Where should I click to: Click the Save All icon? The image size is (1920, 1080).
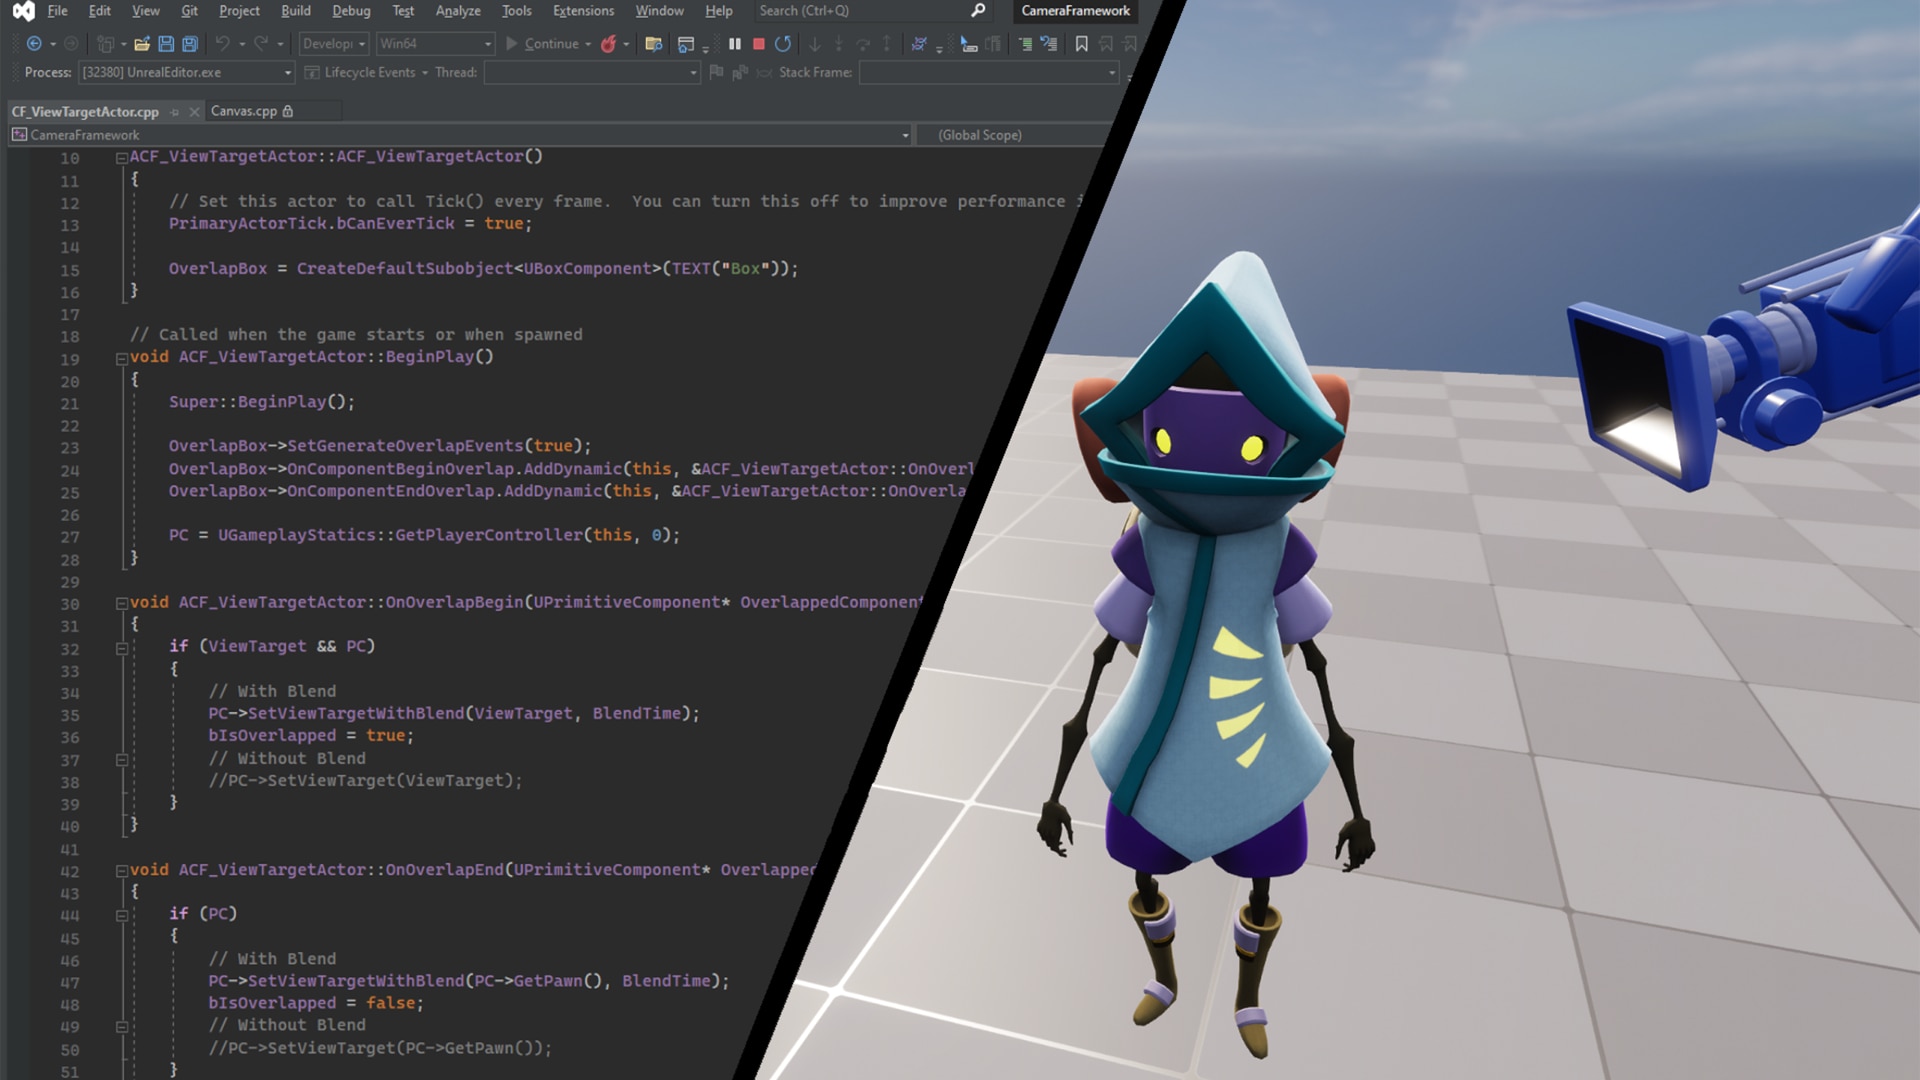pos(190,44)
